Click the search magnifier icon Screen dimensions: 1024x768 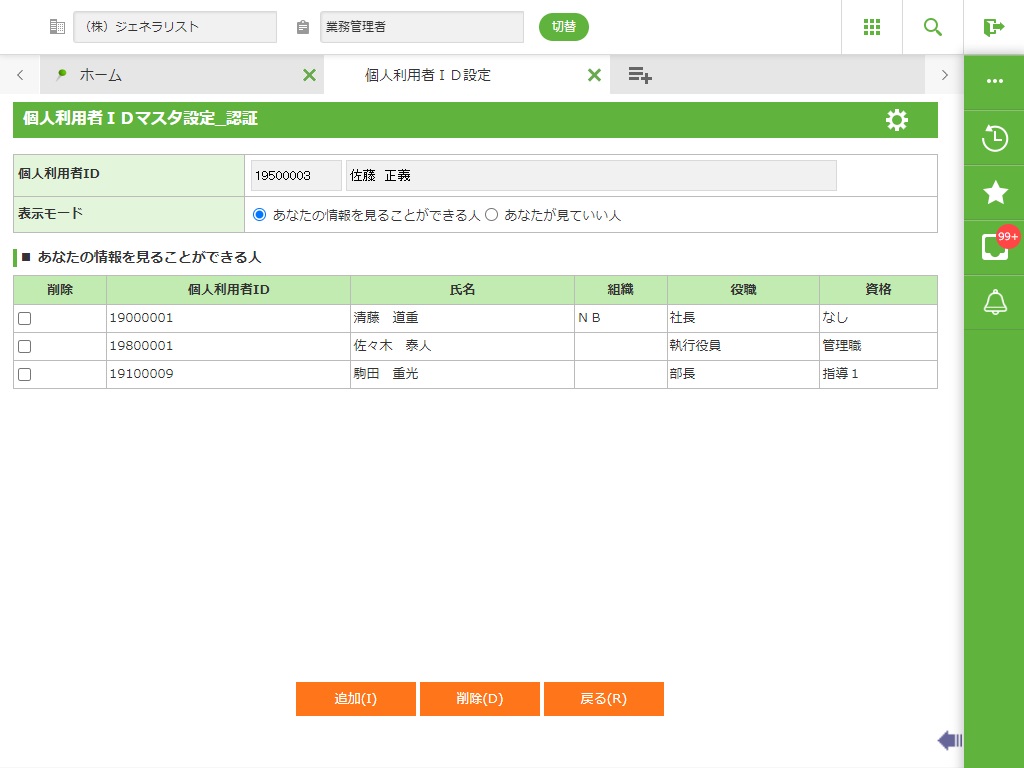[x=932, y=27]
